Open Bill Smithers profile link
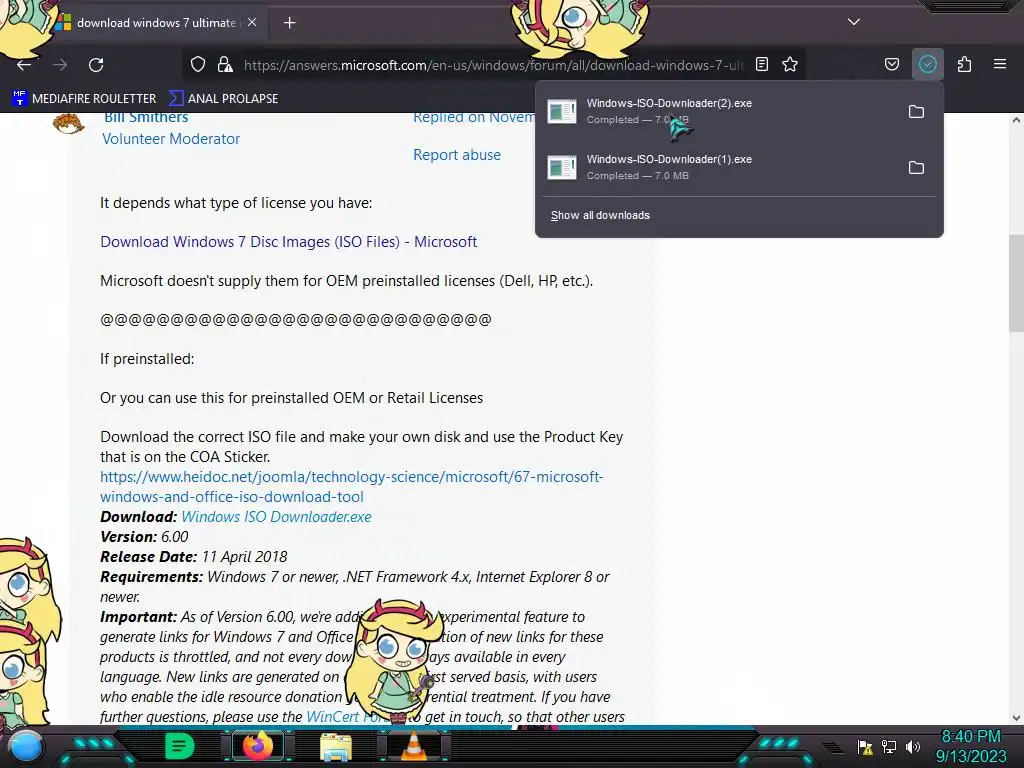1024x768 pixels. click(x=146, y=118)
